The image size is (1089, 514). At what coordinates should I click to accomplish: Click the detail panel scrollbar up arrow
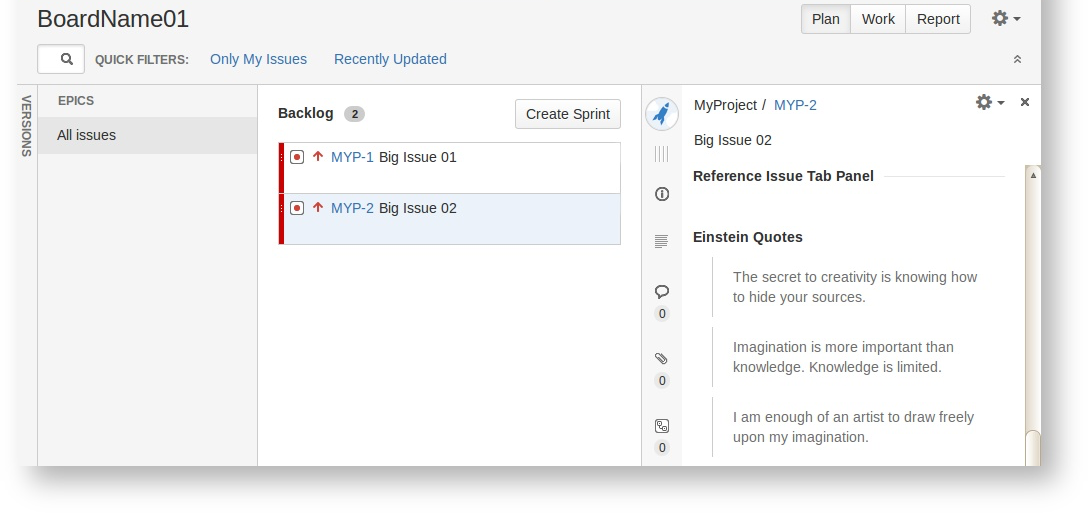tap(1033, 175)
